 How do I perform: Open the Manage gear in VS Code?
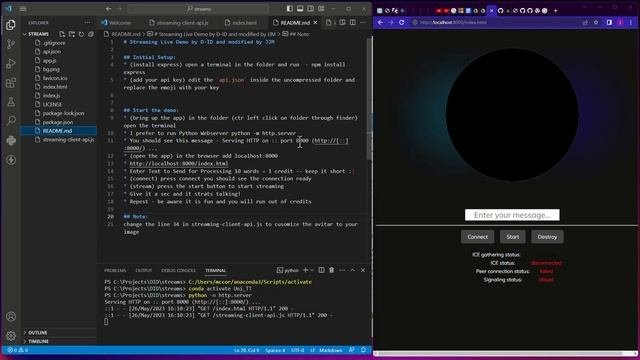coord(11,336)
